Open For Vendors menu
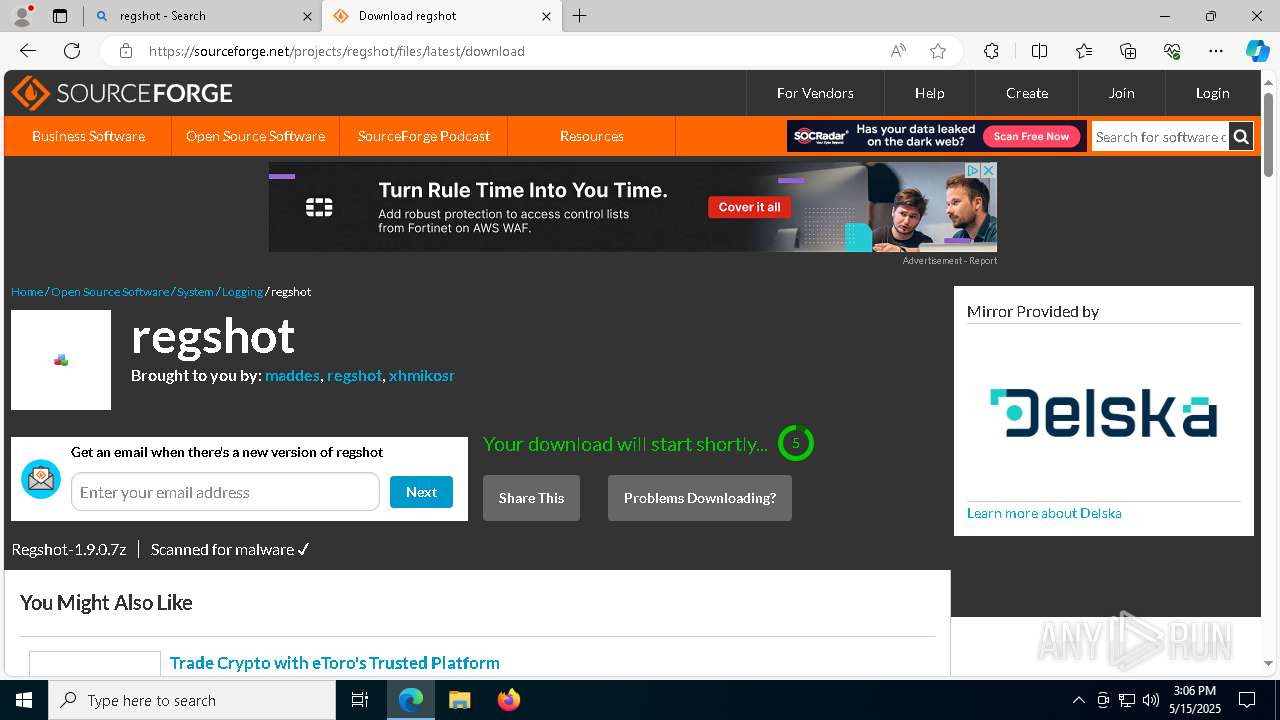The height and width of the screenshot is (720, 1280). click(815, 93)
